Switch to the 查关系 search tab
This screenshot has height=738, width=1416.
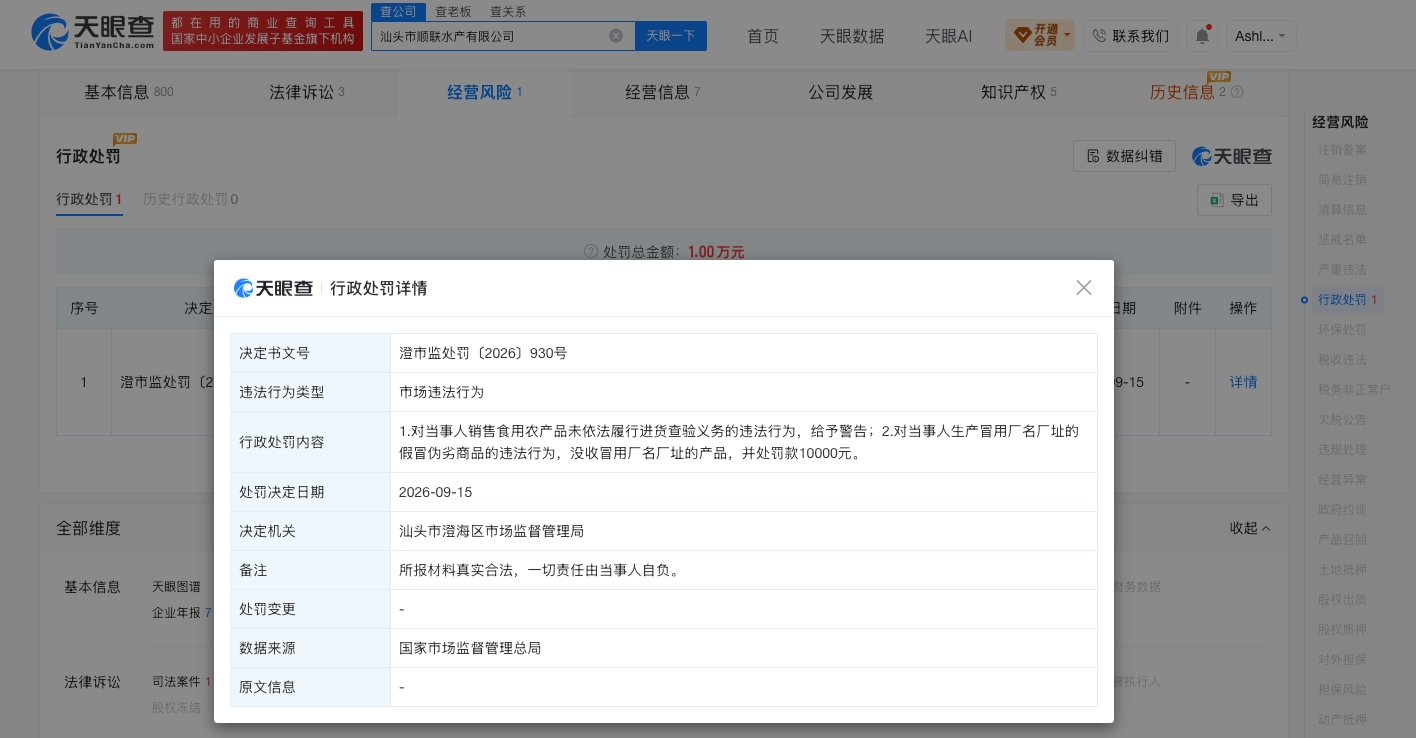tap(508, 12)
